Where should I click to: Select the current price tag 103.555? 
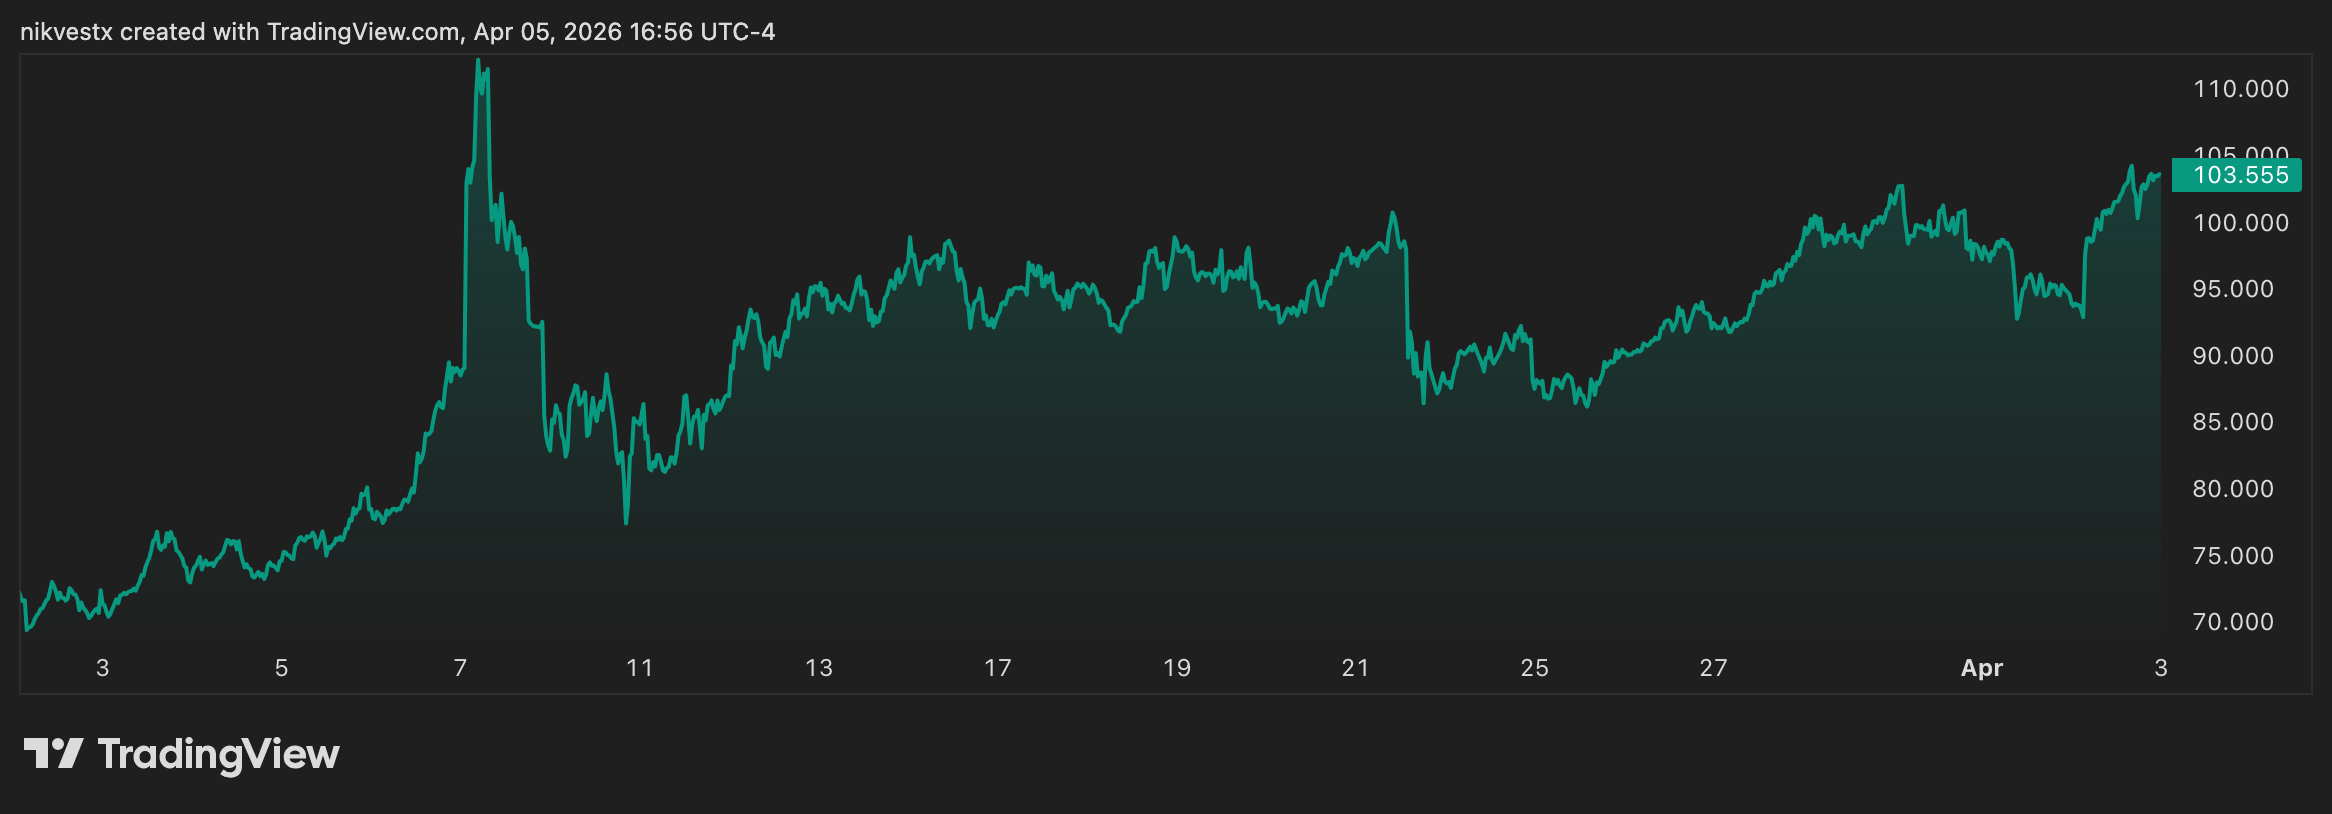click(x=2240, y=175)
